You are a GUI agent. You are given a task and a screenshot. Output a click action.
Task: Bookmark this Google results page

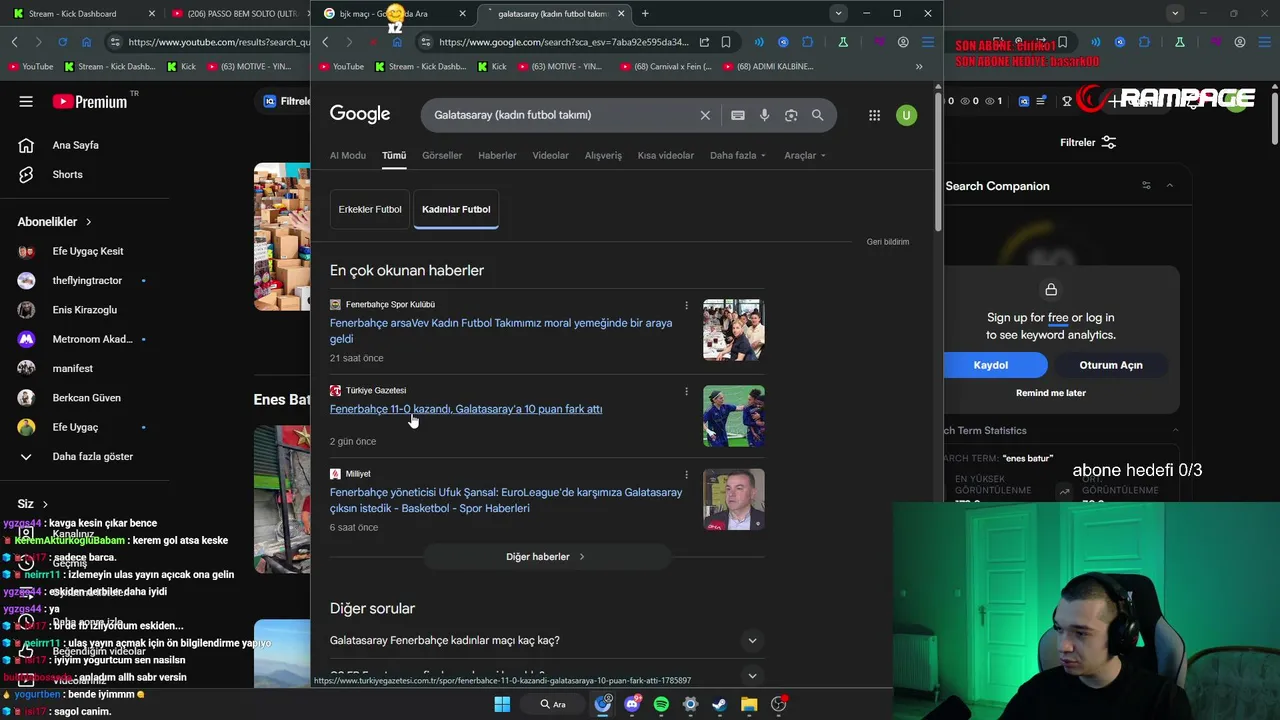[726, 42]
